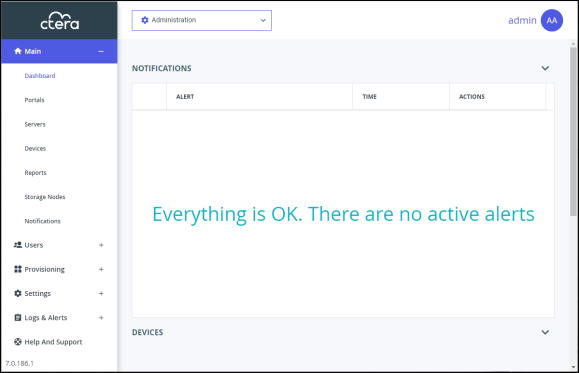Click the Logs & Alerts clipboard icon
Image resolution: width=579 pixels, height=373 pixels.
click(18, 318)
